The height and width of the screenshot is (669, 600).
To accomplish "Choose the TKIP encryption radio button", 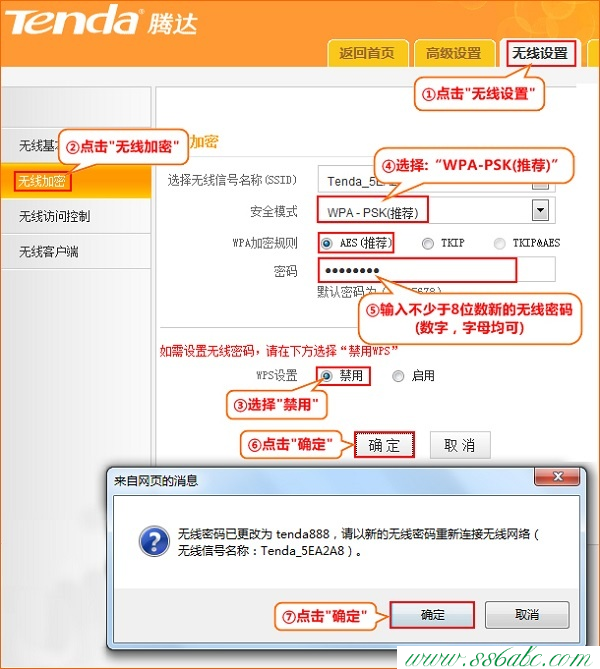I will (428, 243).
